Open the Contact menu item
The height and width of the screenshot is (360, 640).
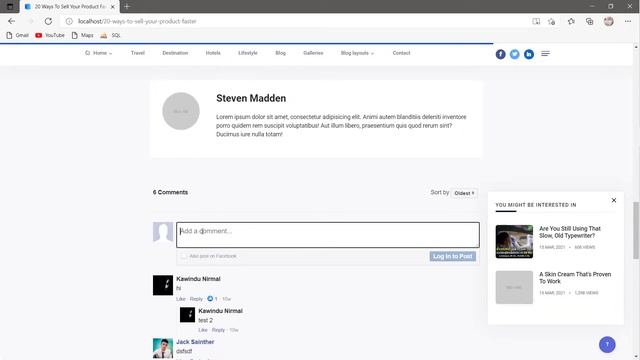click(401, 53)
